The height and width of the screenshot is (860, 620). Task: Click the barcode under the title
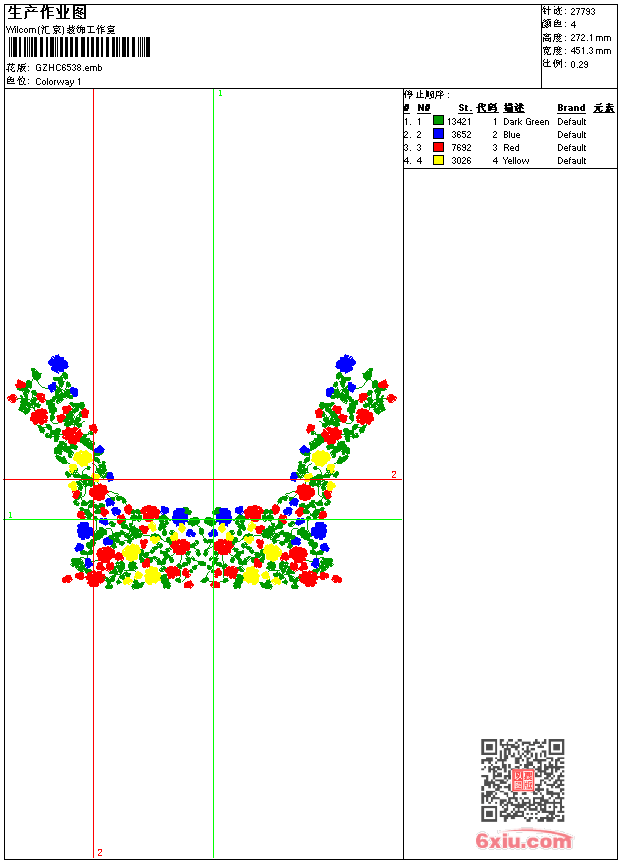click(78, 48)
